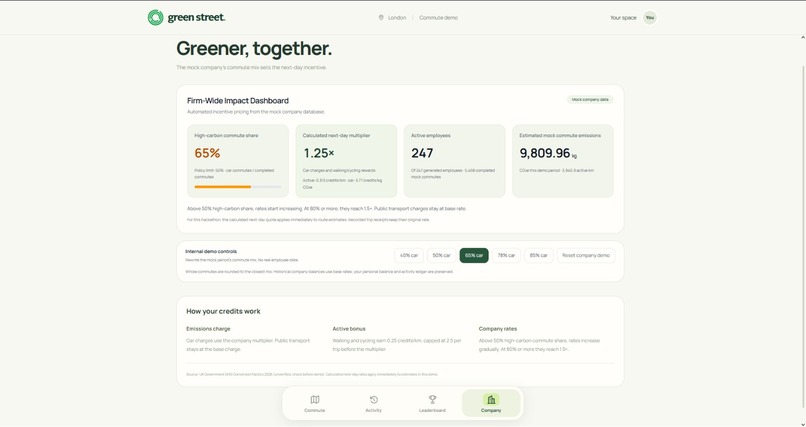Switch to the Company tab label
Viewport: 806px width, 427px height.
point(491,411)
